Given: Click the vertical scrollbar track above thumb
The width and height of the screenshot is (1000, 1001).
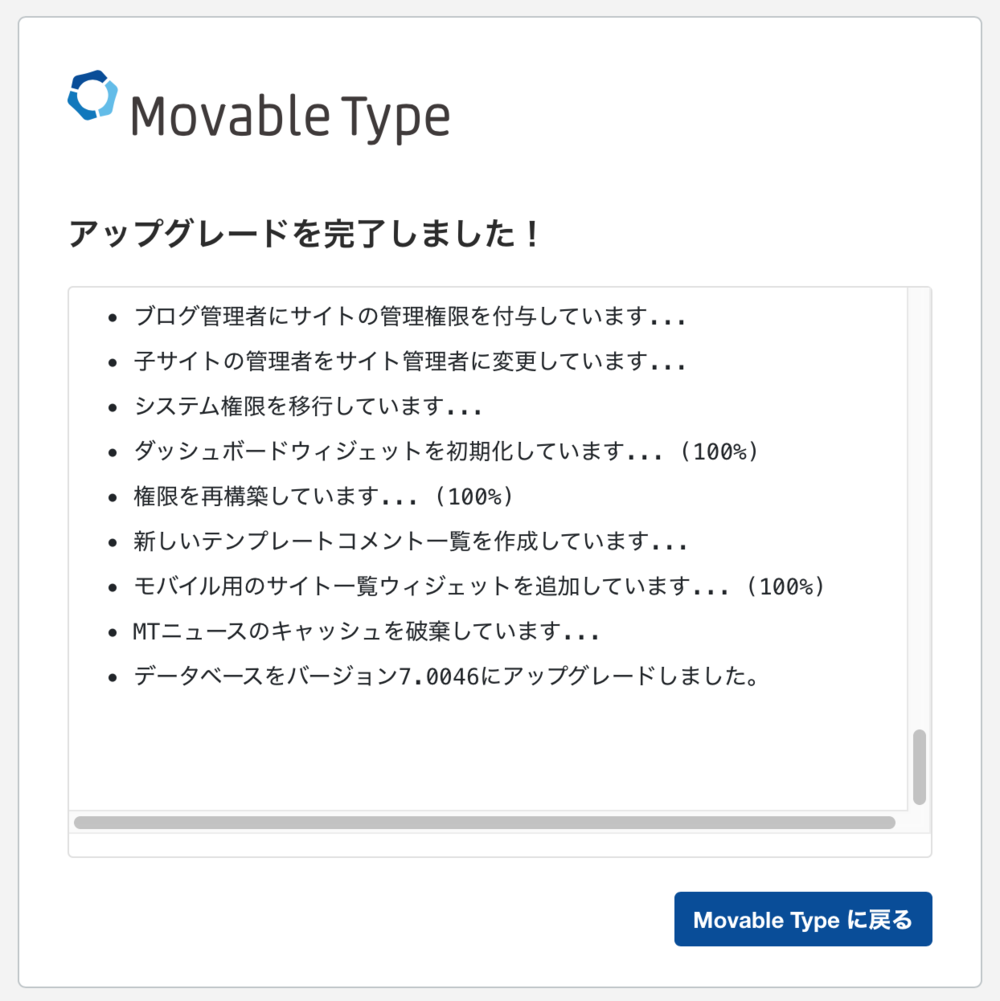Looking at the screenshot, I should pos(919,500).
